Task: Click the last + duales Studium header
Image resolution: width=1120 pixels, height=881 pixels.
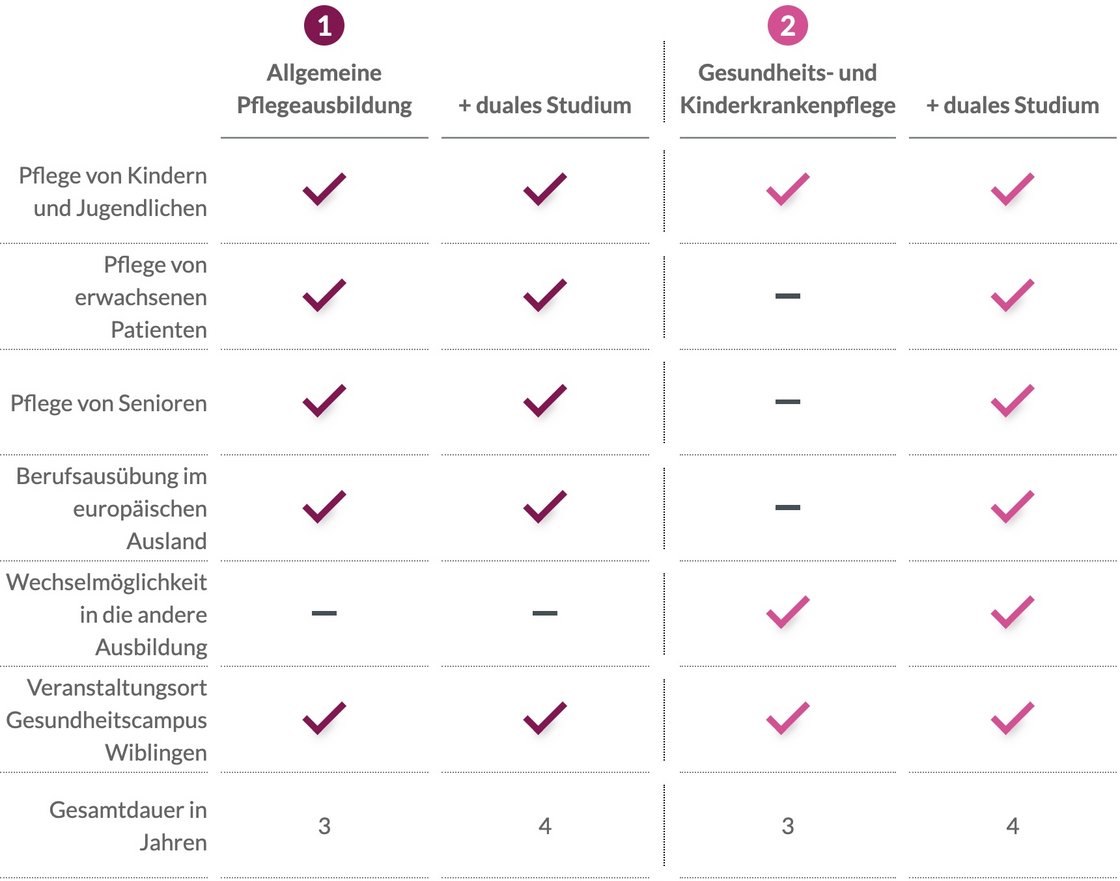Action: [x=1012, y=105]
